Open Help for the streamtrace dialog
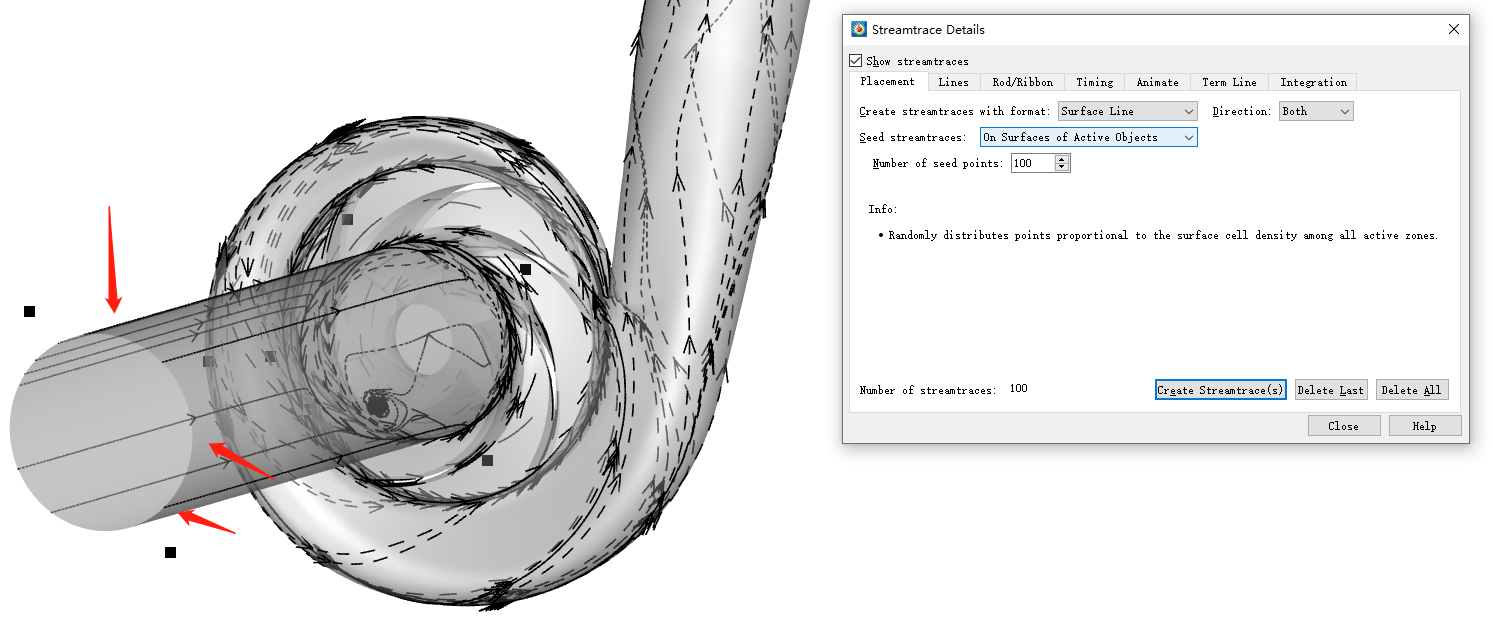The image size is (1493, 621). (1424, 426)
